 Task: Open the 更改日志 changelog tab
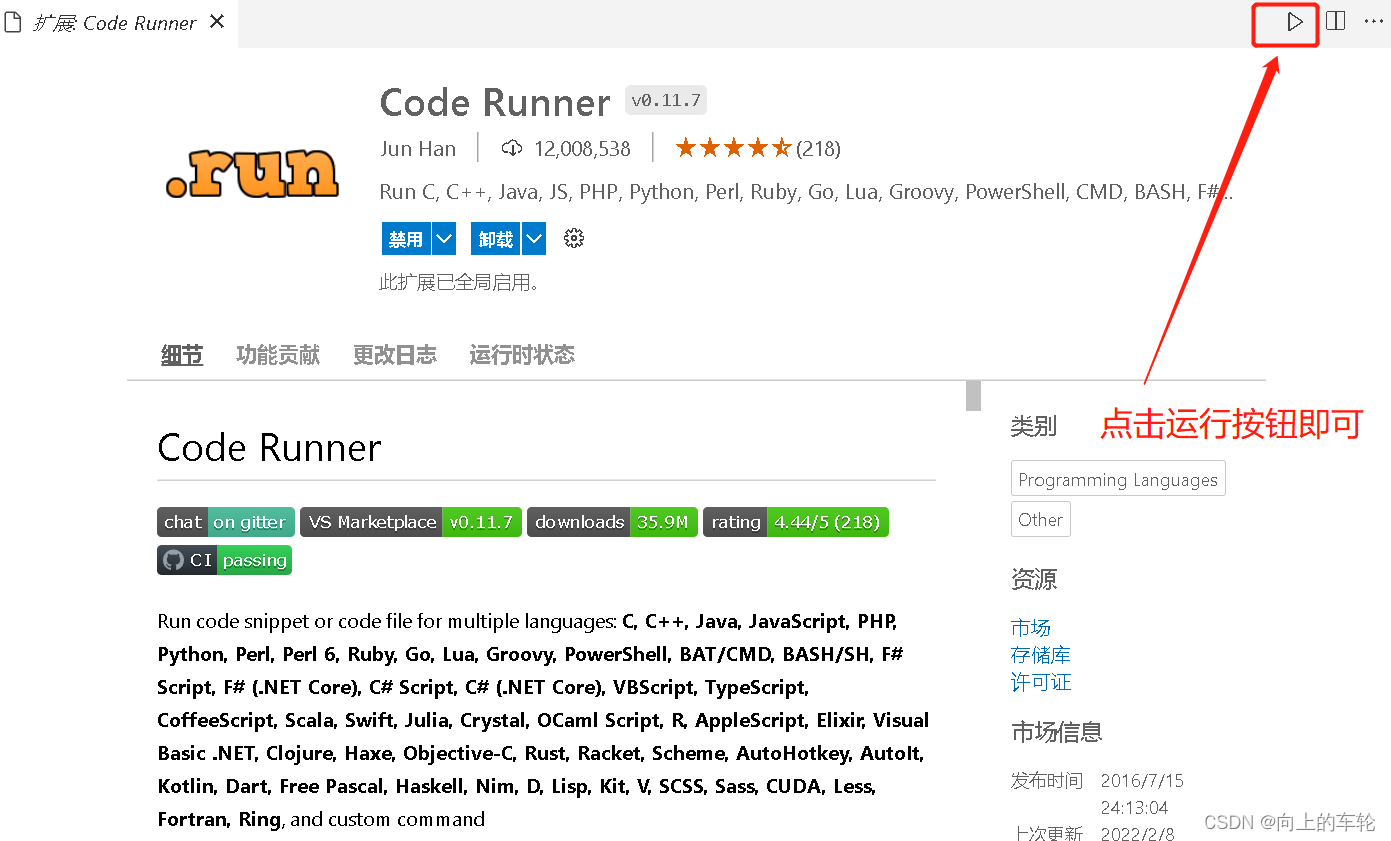pyautogui.click(x=395, y=355)
